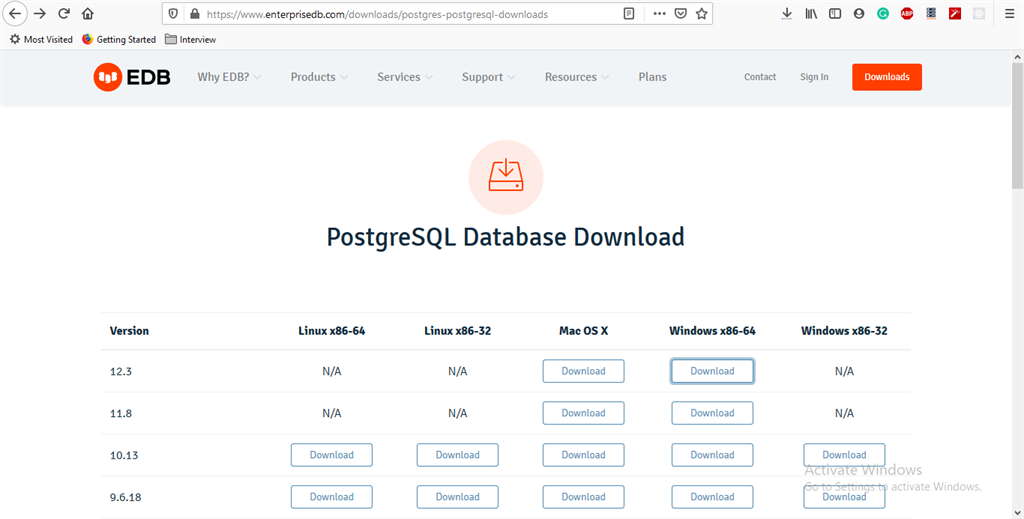Open the Firefox hamburger menu
Viewport: 1024px width, 519px height.
pyautogui.click(x=1007, y=14)
